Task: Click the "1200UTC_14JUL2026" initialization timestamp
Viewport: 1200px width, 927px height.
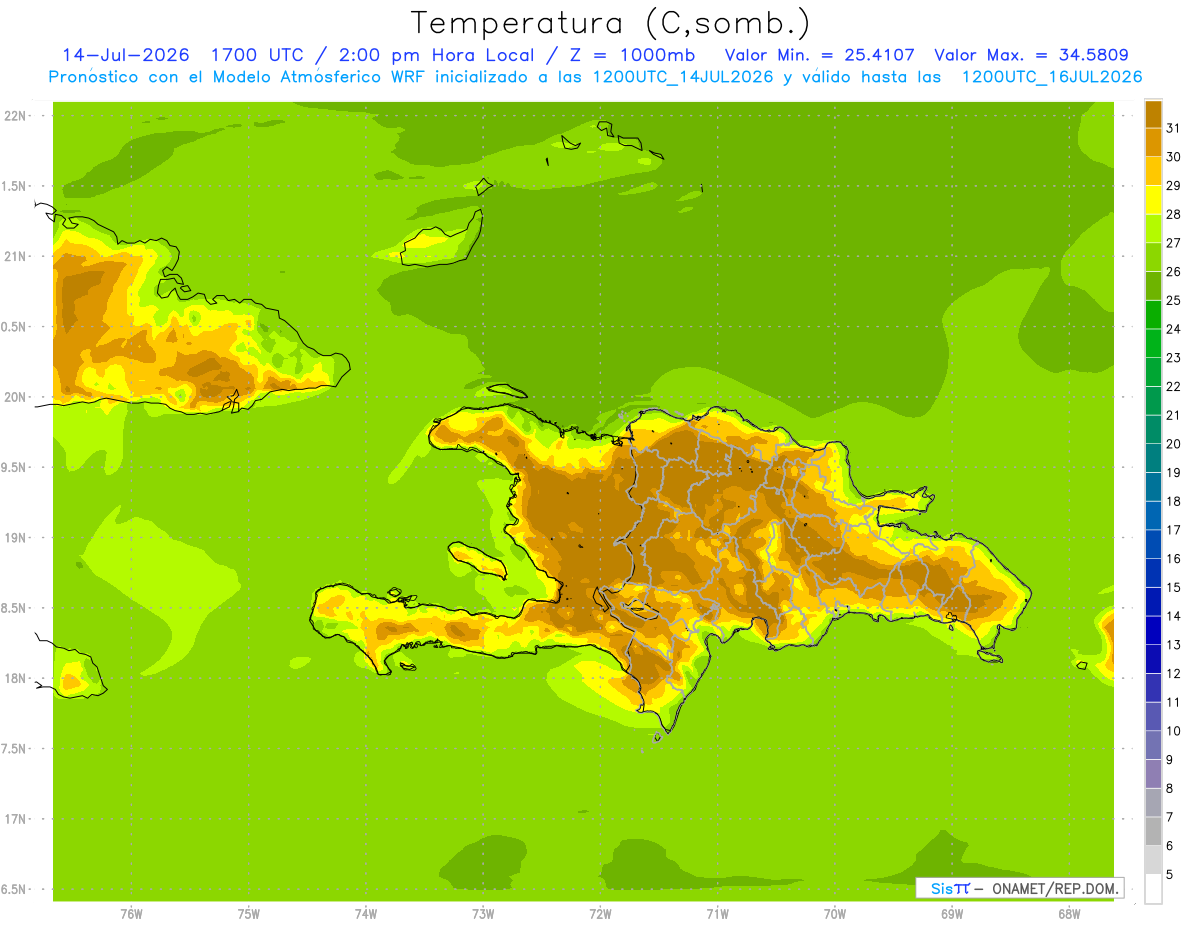Action: pos(683,77)
